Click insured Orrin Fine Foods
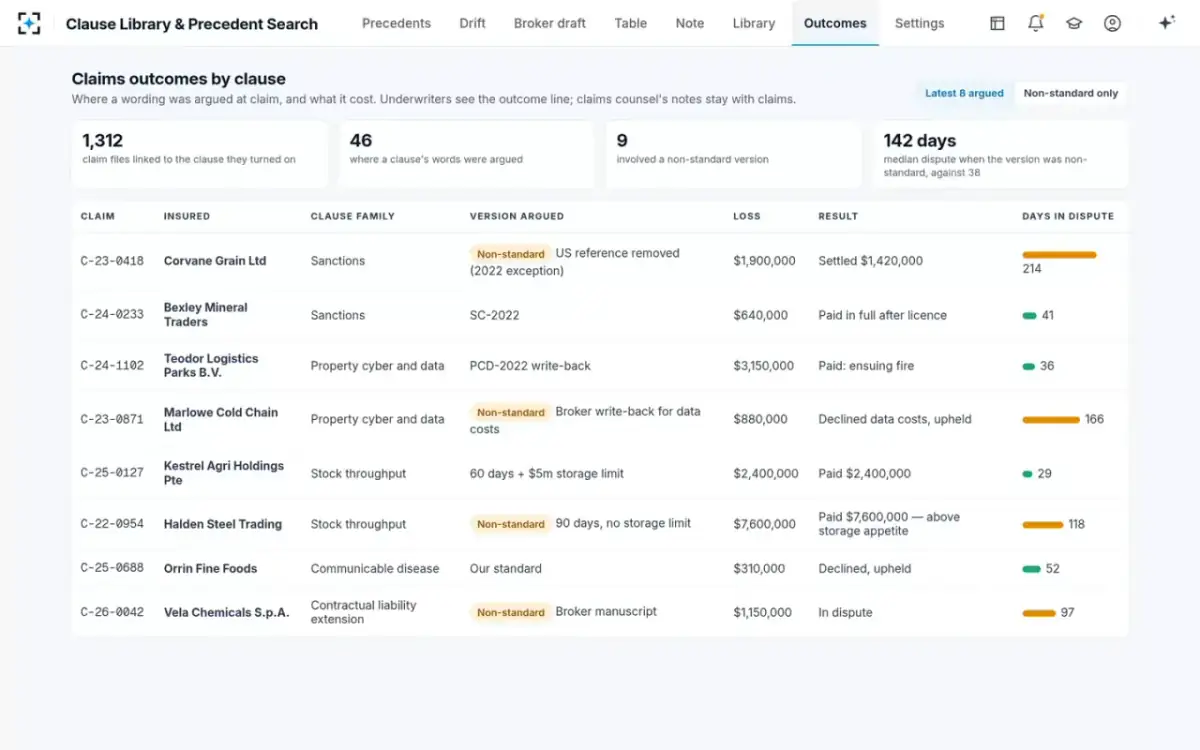This screenshot has width=1200, height=750. pyautogui.click(x=210, y=568)
